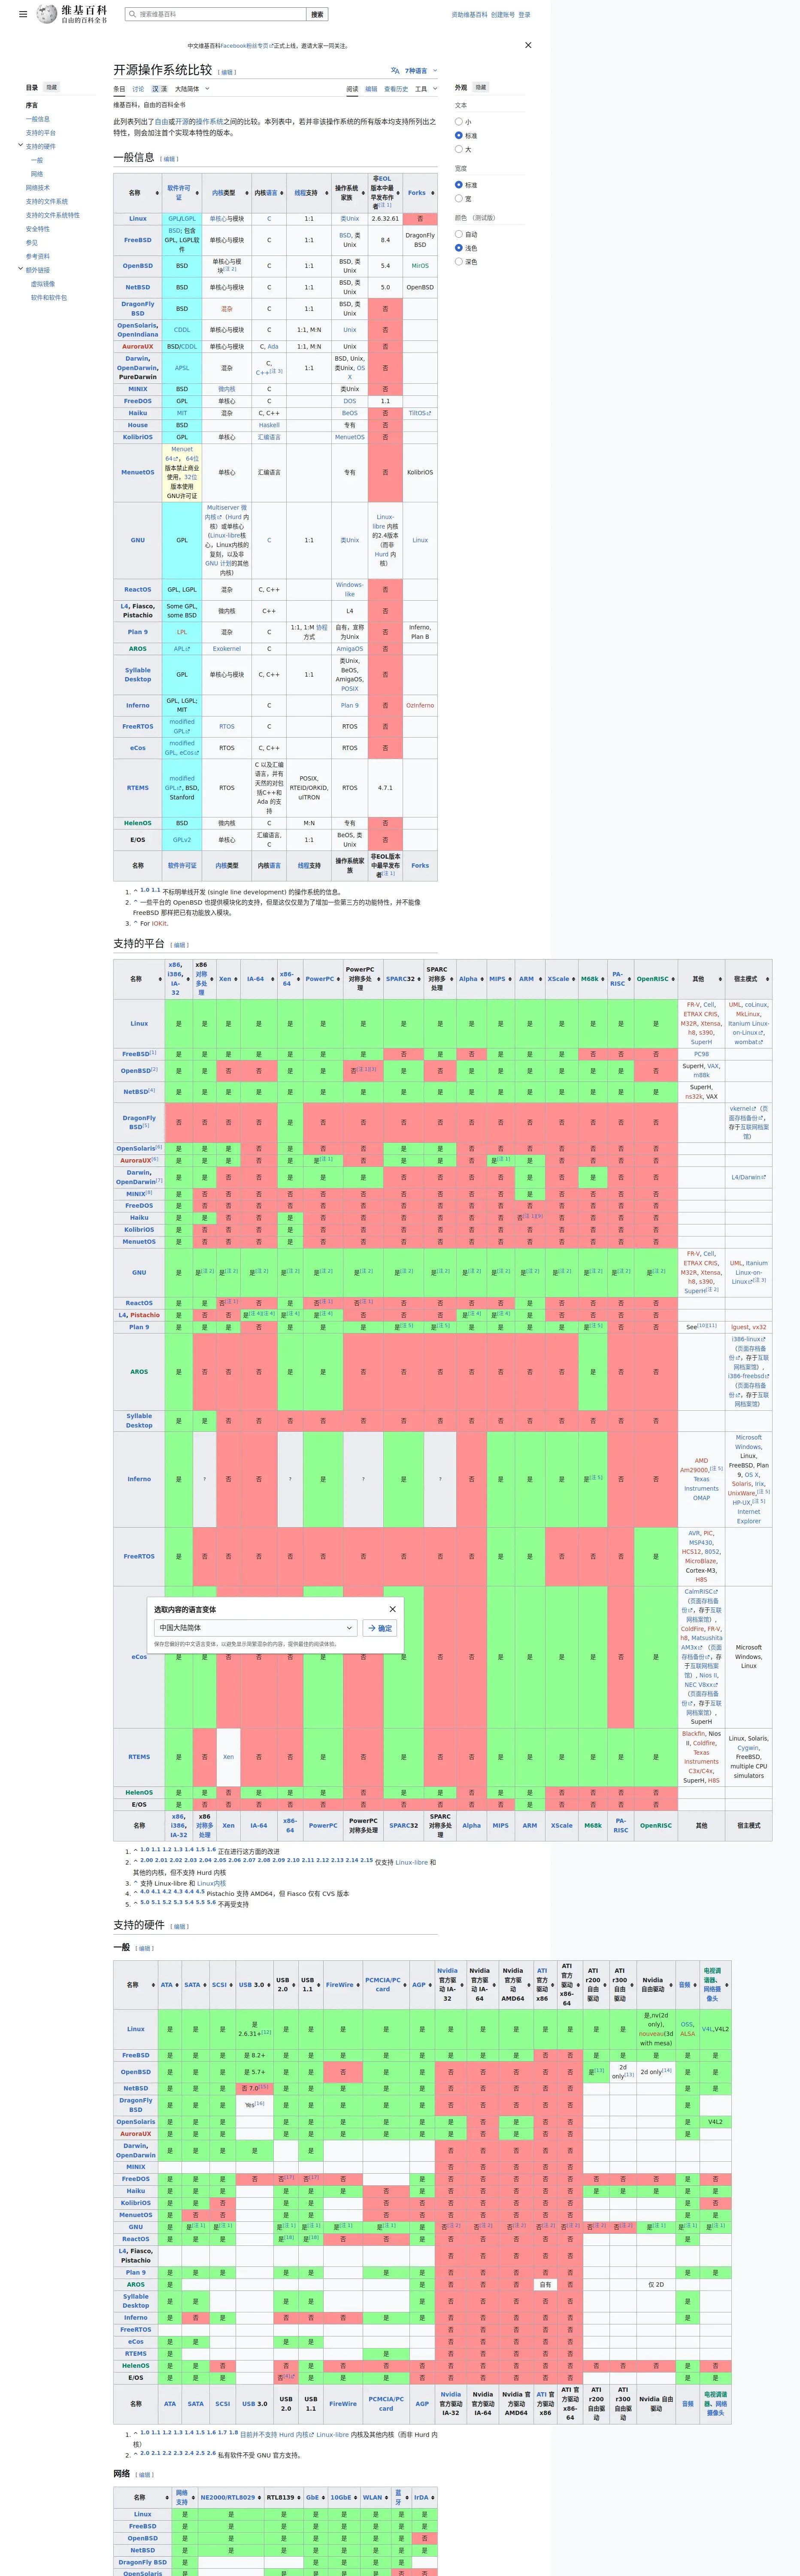800x2576 pixels.
Task: Open the 登录 link
Action: (x=524, y=15)
